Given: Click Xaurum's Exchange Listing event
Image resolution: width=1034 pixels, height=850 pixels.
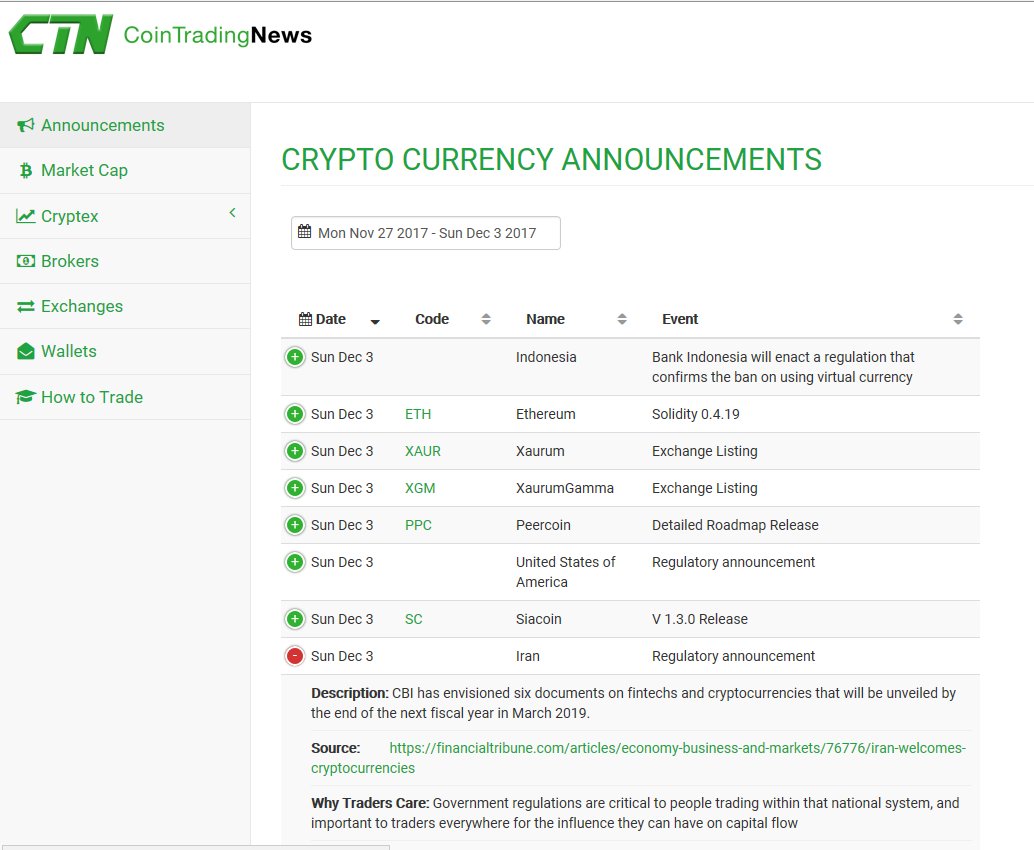Looking at the screenshot, I should (704, 451).
